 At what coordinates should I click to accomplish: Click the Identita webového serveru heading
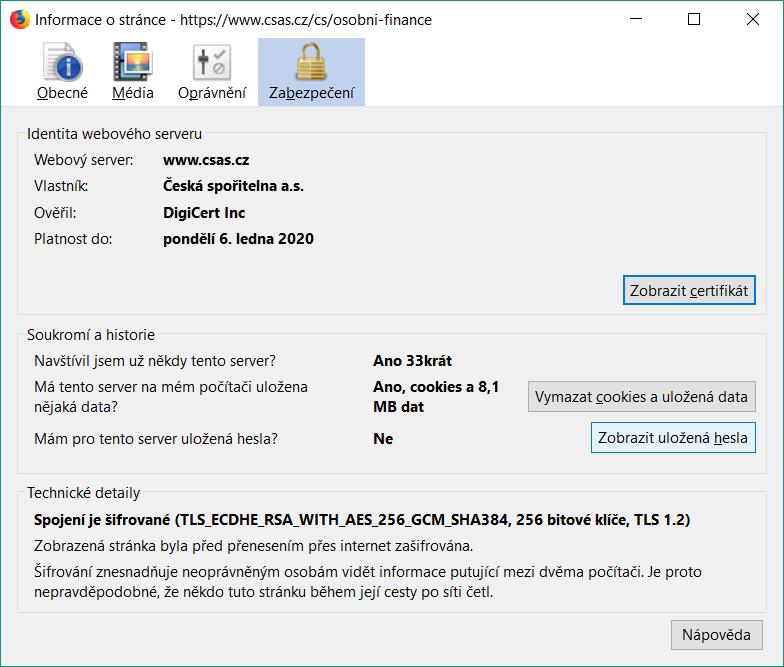point(114,134)
